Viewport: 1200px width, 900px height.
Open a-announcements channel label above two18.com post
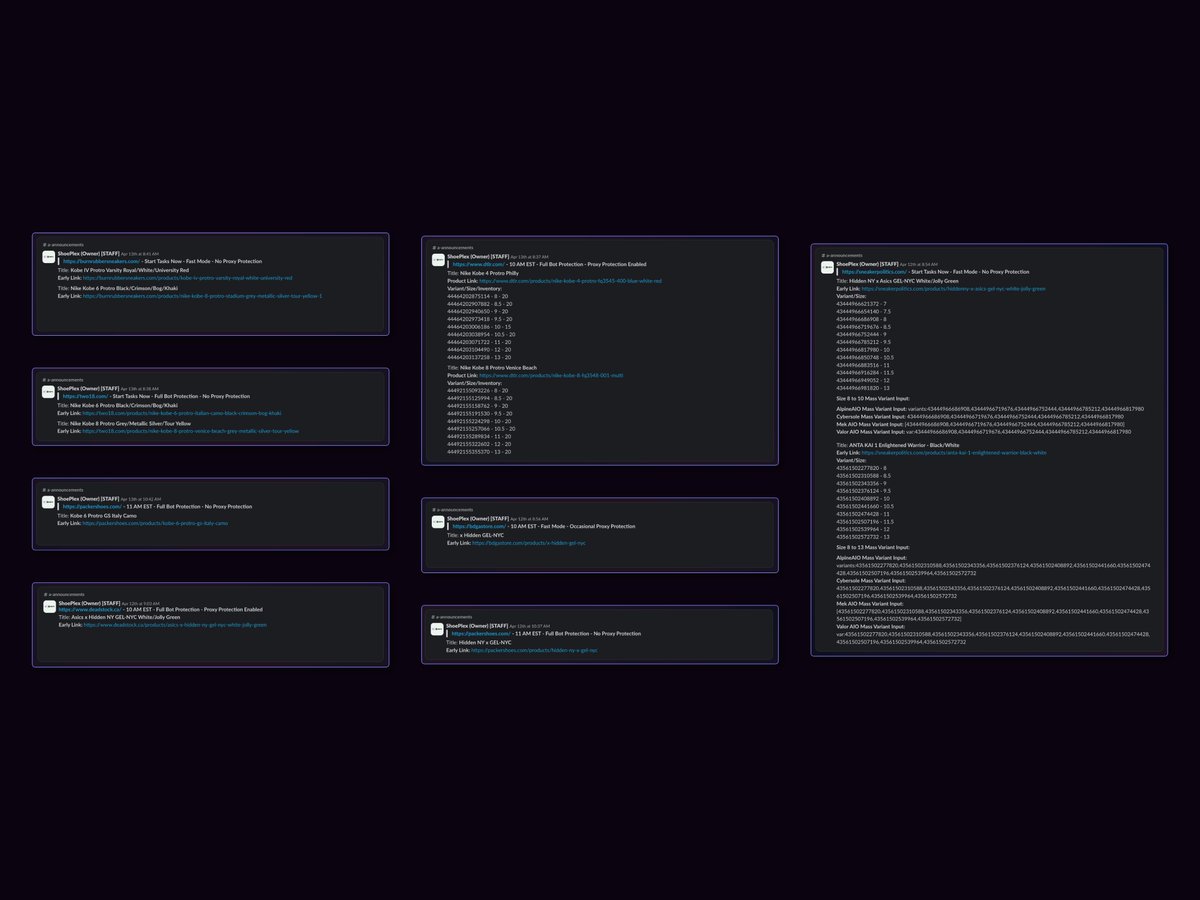click(x=63, y=379)
